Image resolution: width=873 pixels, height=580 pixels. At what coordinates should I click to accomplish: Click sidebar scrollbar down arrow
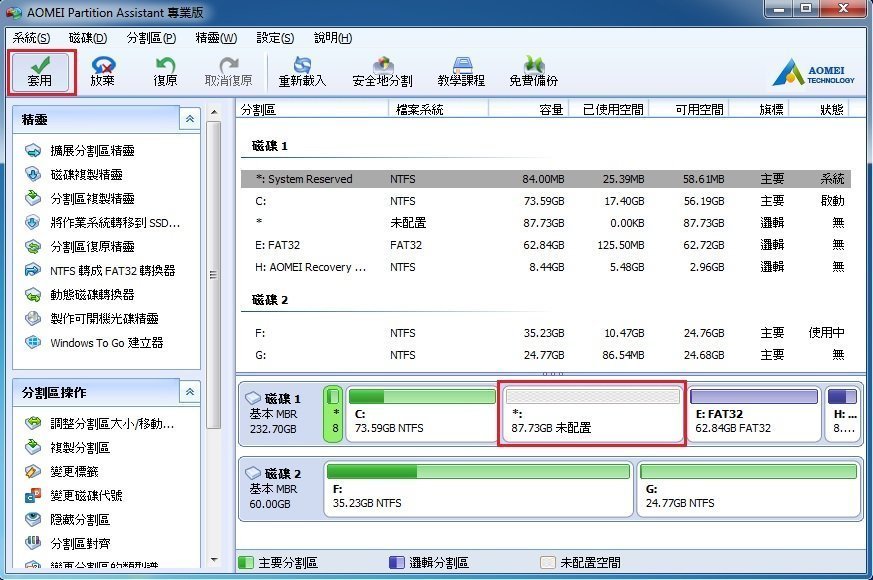tap(214, 560)
